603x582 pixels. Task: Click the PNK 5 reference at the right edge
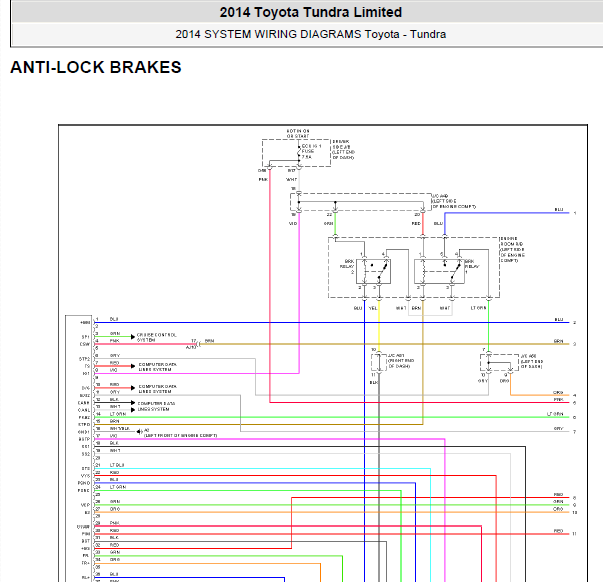(565, 401)
